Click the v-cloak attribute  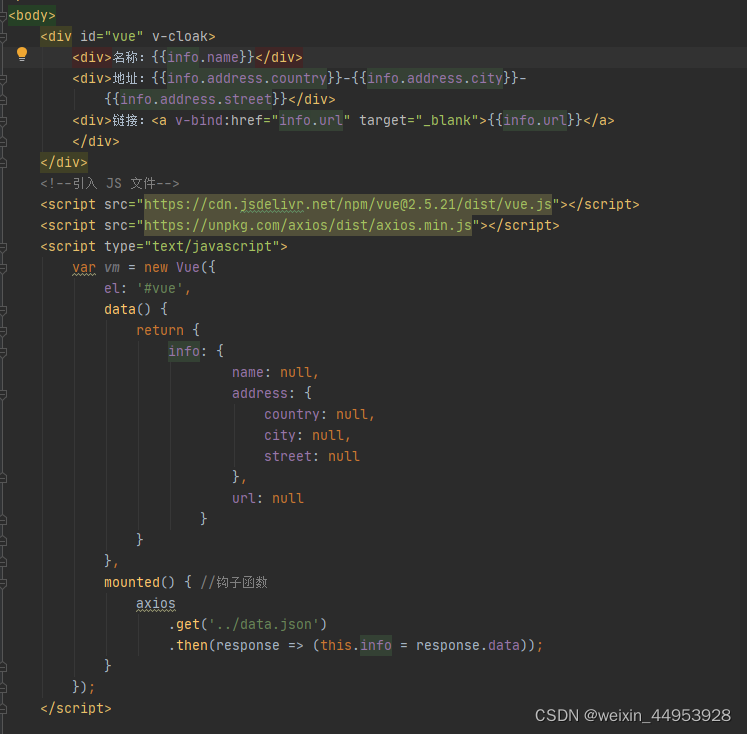180,37
